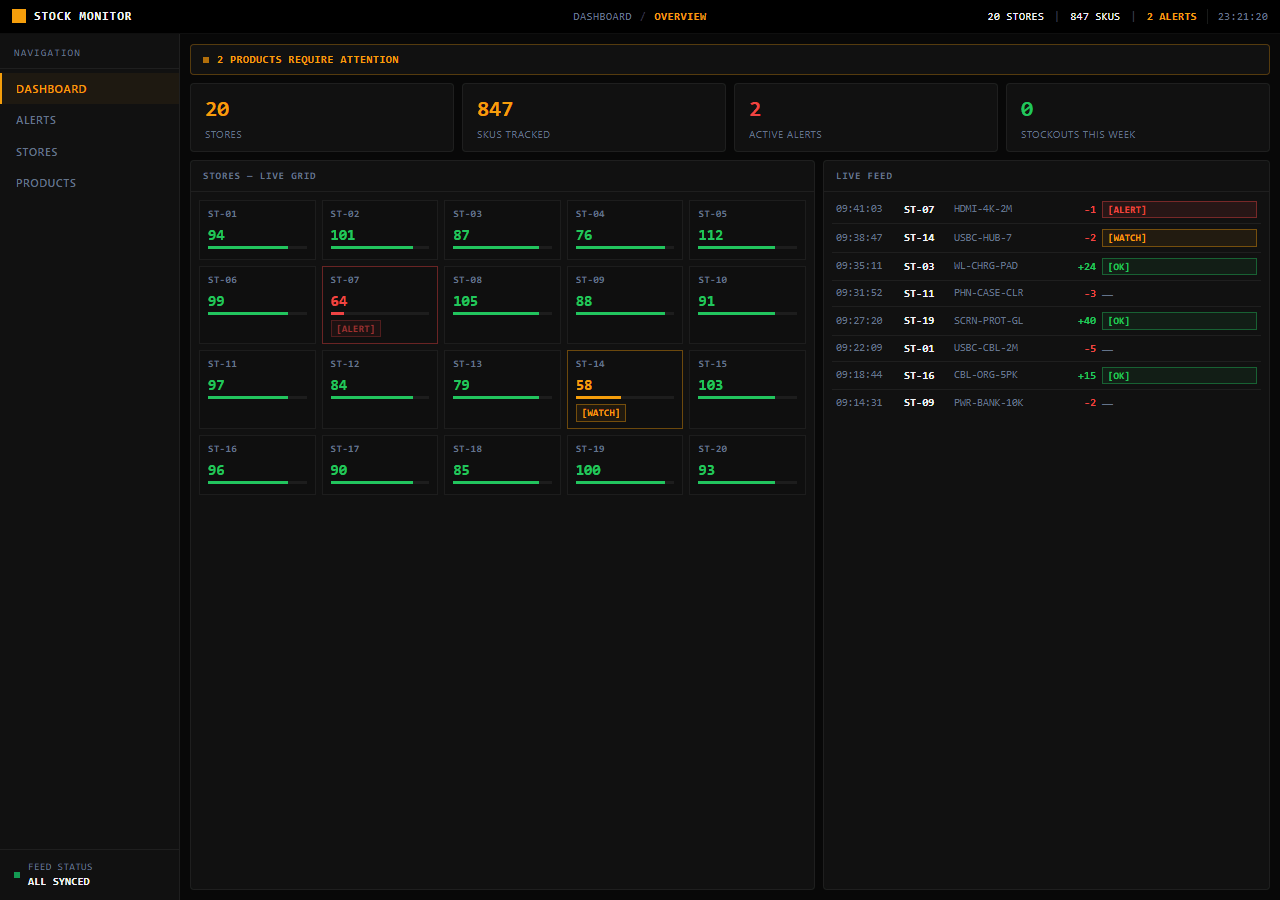Click the orange stock bar on ST-14
This screenshot has width=1280, height=900.
pyautogui.click(x=598, y=397)
